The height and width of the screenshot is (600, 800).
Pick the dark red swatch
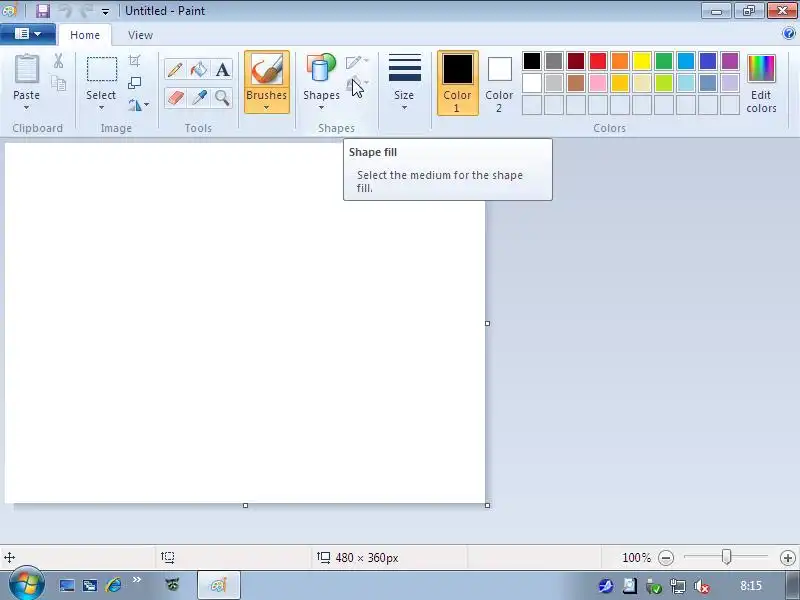pyautogui.click(x=576, y=61)
